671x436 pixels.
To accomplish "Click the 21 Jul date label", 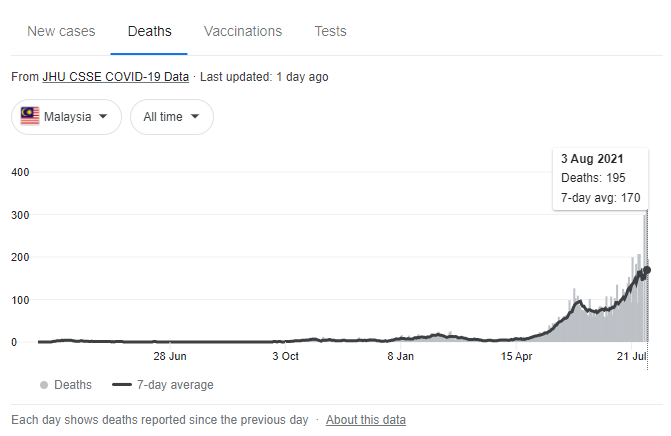I will 632,356.
